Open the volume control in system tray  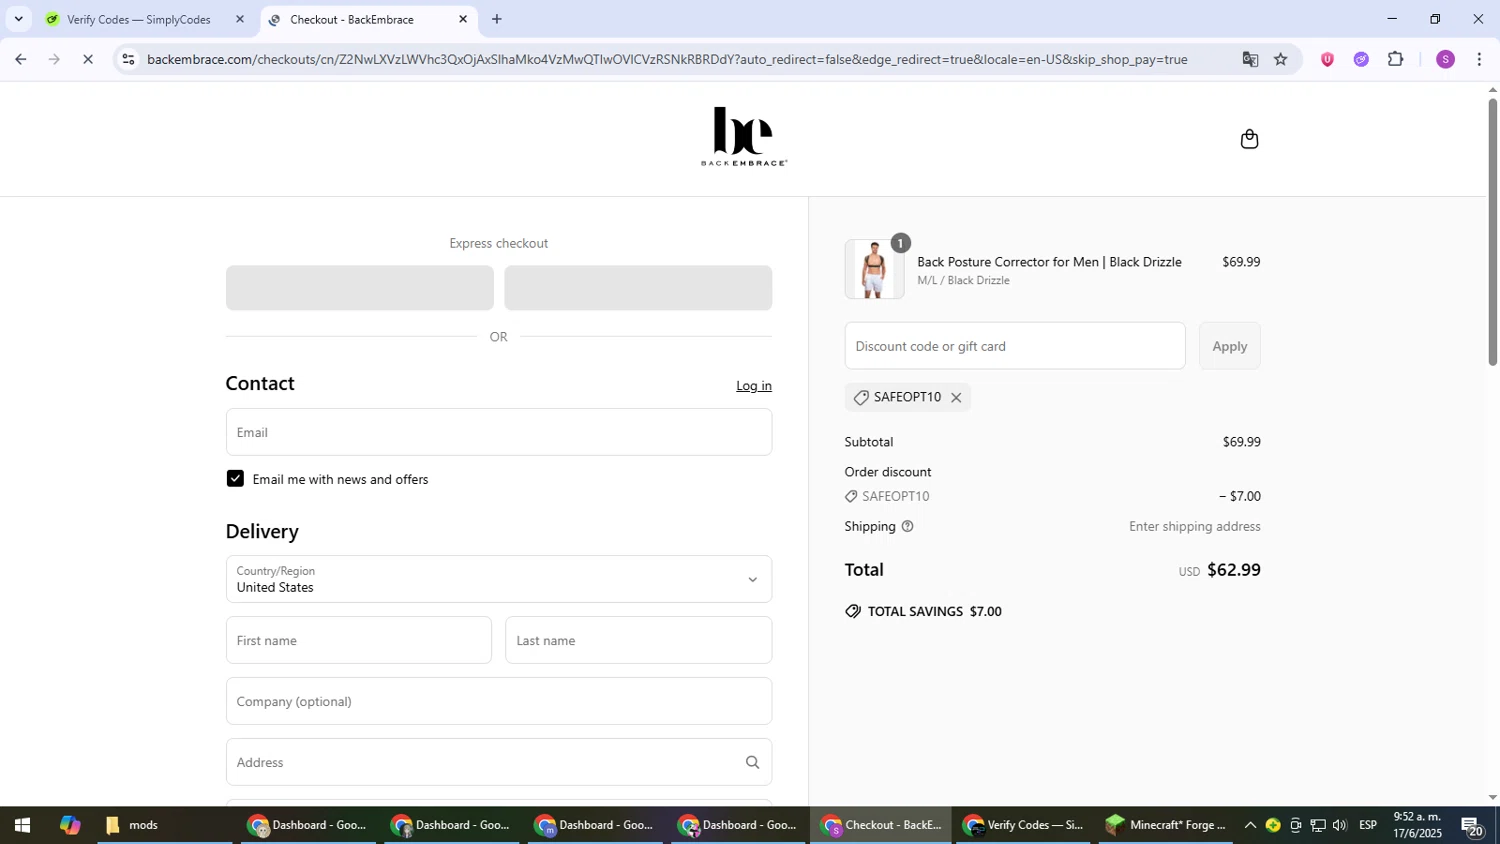coord(1340,826)
